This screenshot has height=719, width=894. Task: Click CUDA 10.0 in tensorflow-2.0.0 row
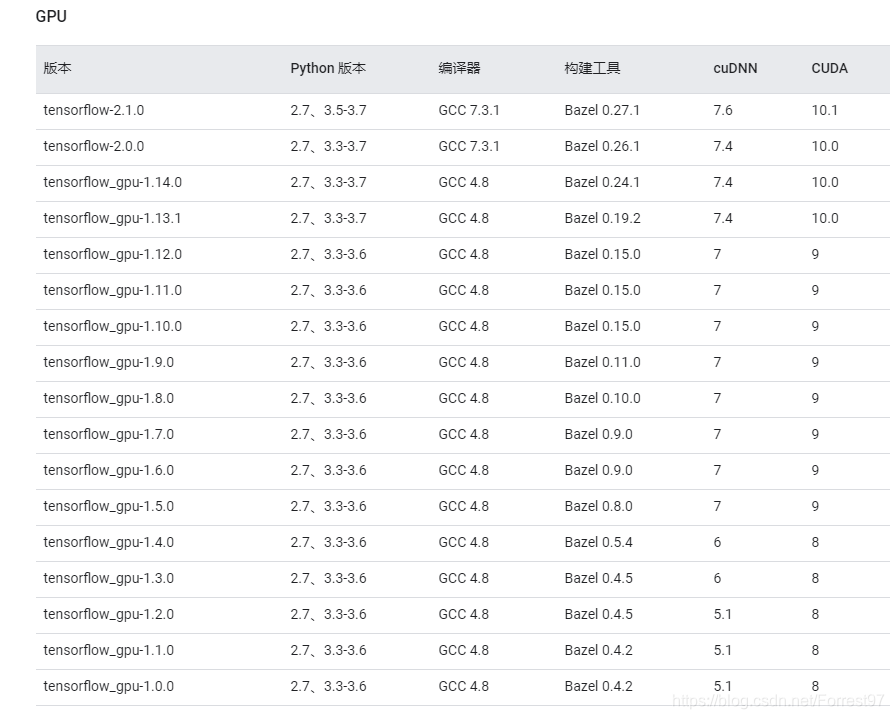(825, 146)
